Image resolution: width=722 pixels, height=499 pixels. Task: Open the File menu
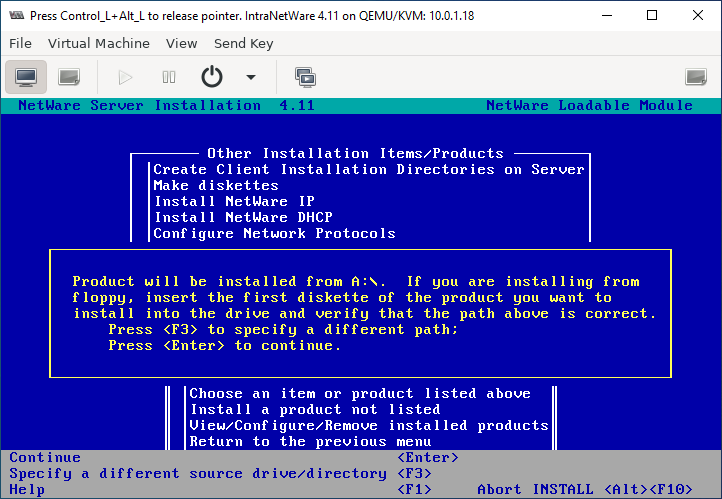tap(20, 43)
